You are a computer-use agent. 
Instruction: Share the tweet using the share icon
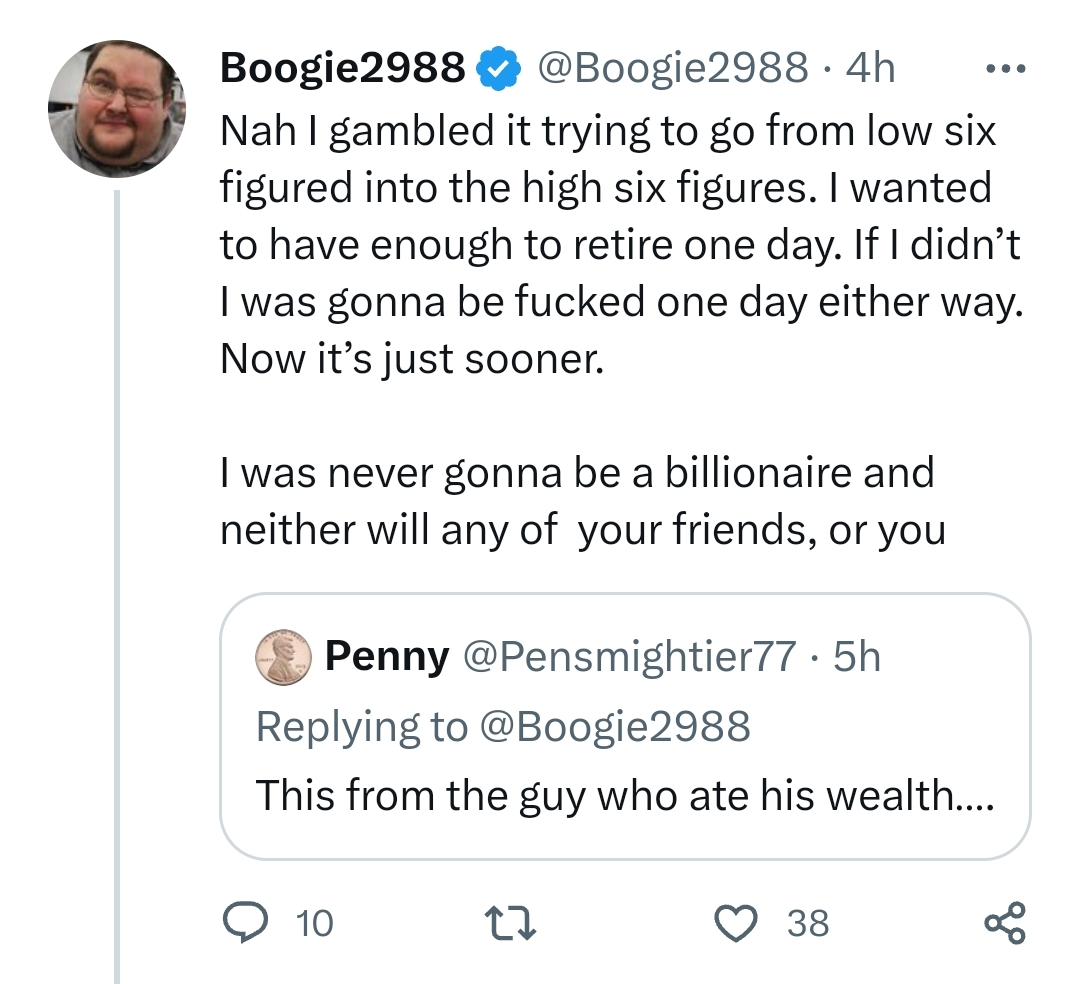(1004, 922)
